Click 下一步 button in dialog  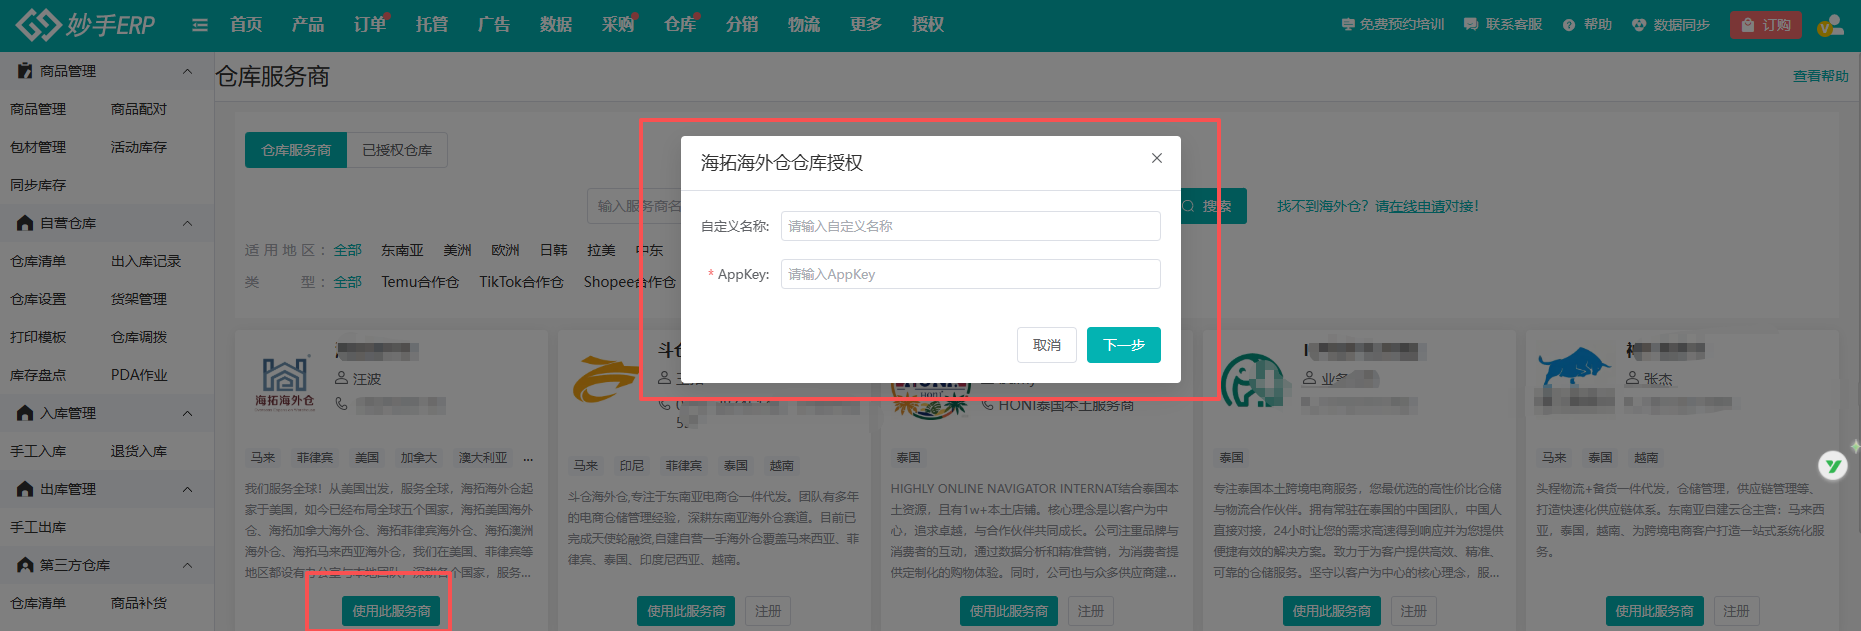1123,345
